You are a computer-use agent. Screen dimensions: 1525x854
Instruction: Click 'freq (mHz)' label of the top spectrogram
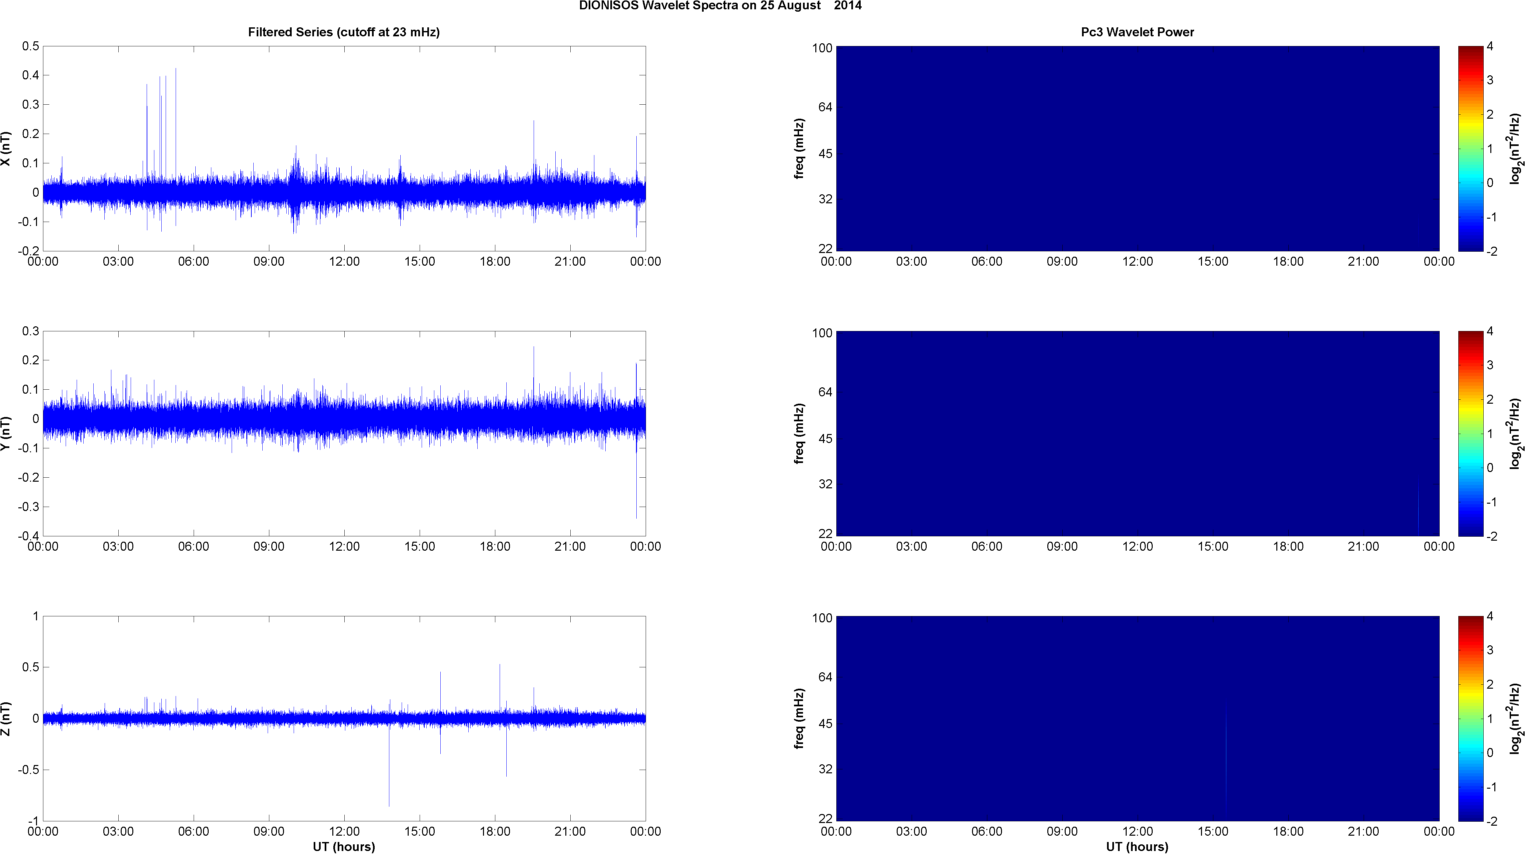[800, 149]
